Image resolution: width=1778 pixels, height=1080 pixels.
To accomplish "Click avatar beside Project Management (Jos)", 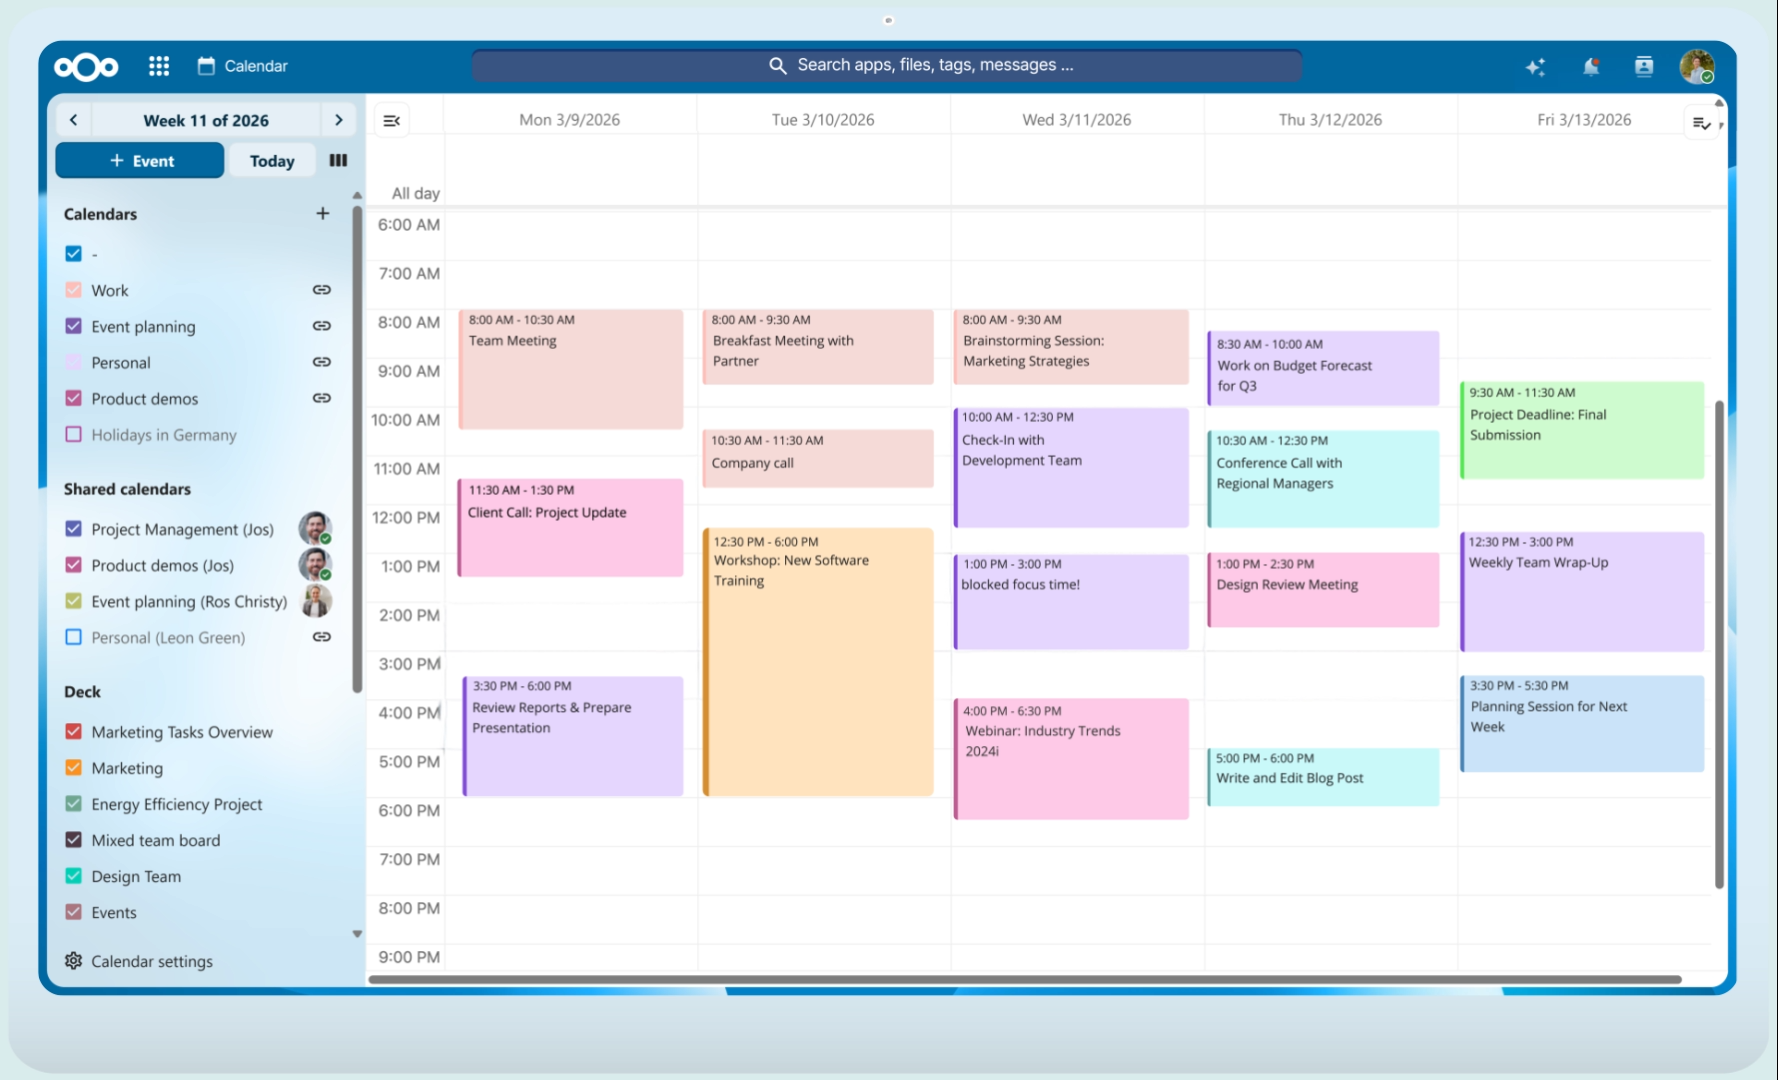I will point(315,528).
